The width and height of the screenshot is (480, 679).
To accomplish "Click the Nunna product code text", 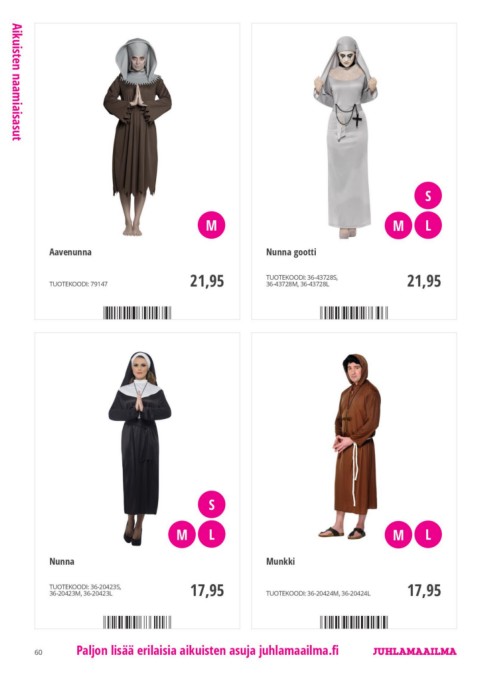I will click(85, 590).
